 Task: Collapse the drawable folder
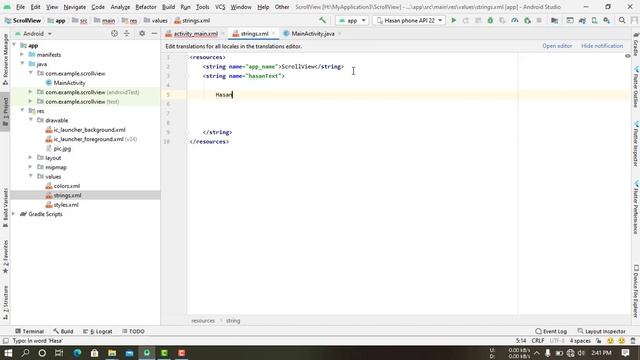click(x=30, y=120)
